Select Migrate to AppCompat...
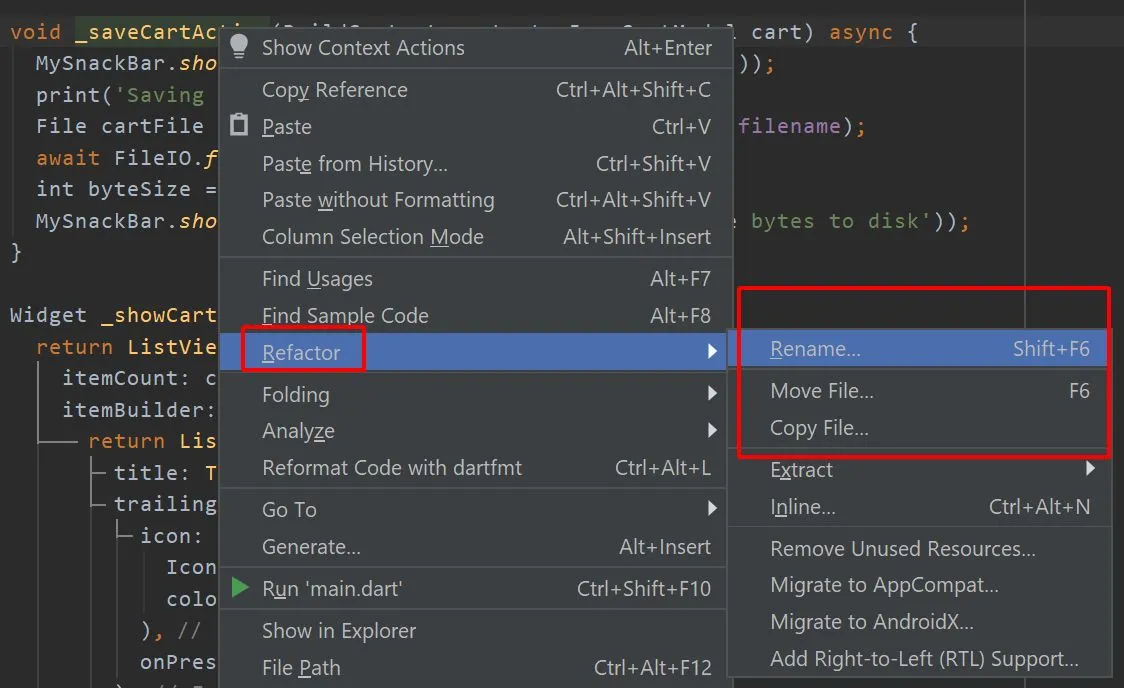The width and height of the screenshot is (1124, 688). click(884, 585)
